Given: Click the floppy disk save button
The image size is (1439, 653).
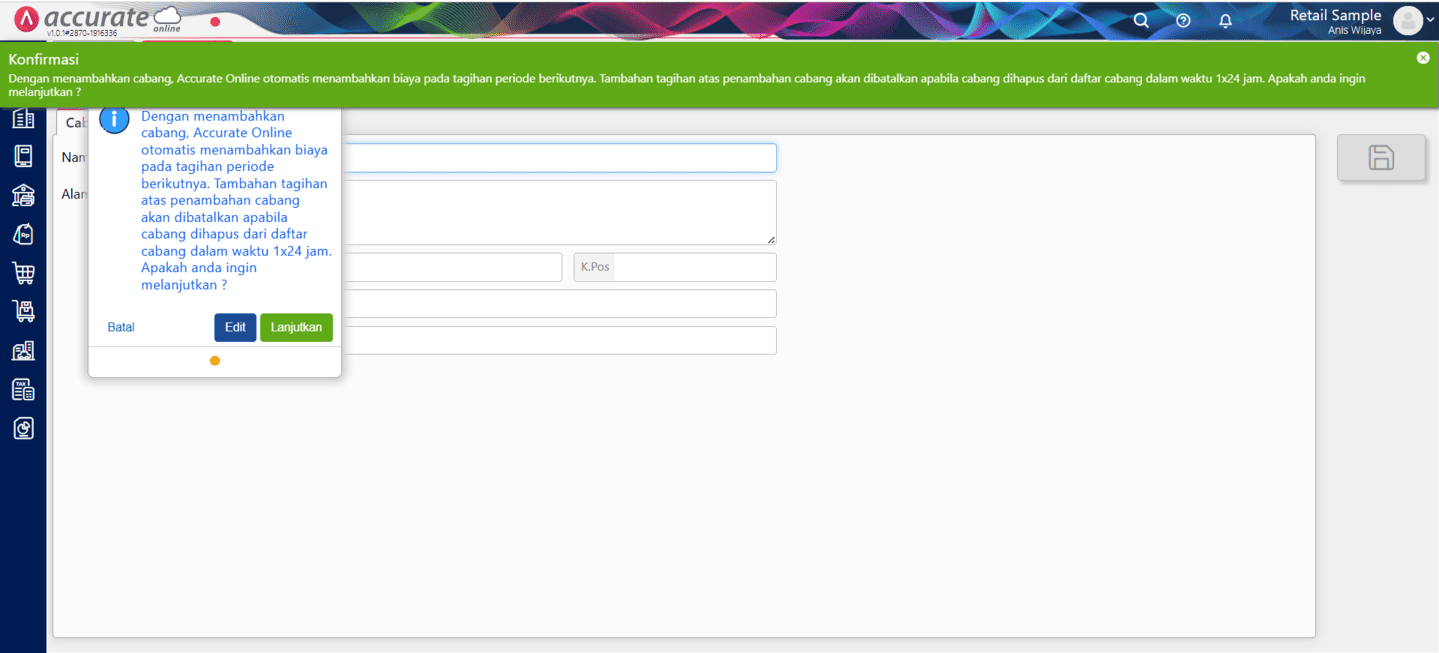Looking at the screenshot, I should [x=1381, y=158].
